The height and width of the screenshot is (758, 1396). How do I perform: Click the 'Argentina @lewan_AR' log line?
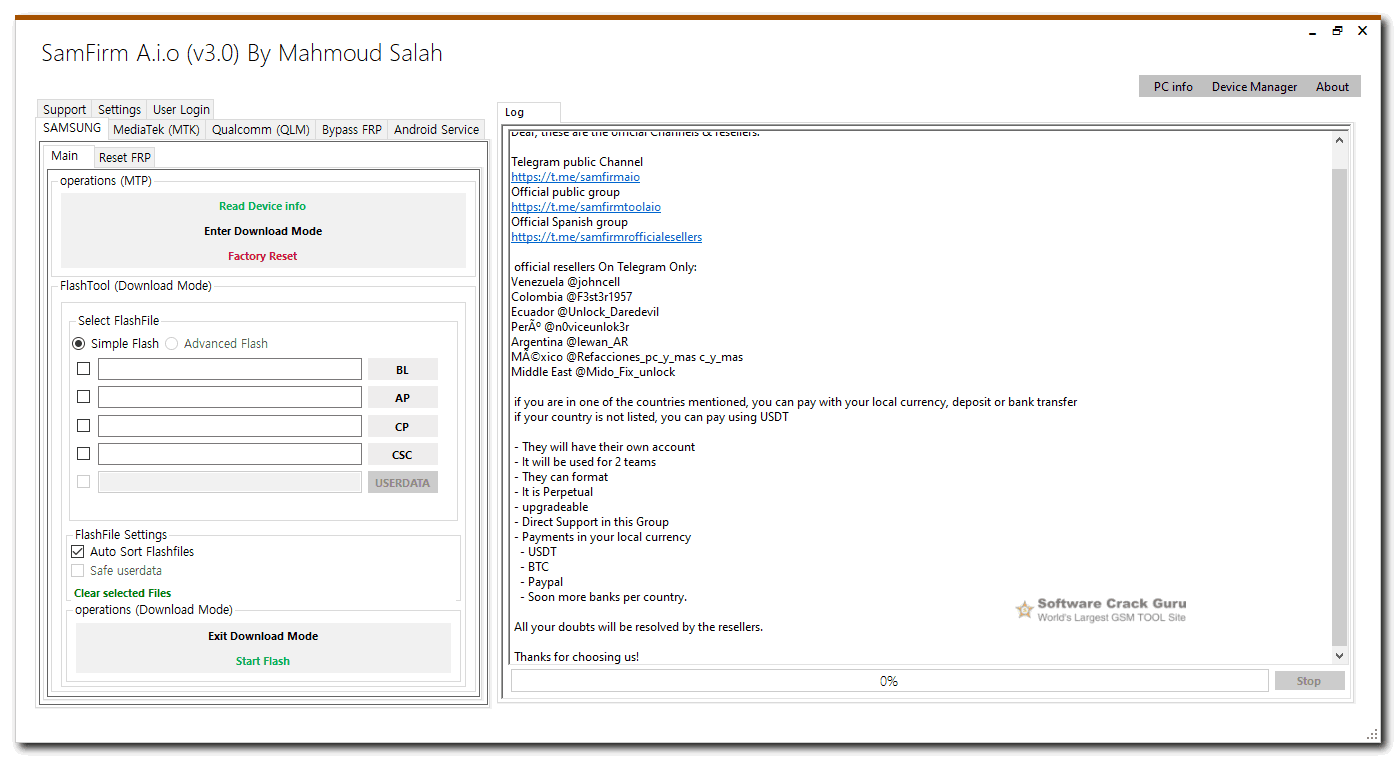click(x=569, y=342)
